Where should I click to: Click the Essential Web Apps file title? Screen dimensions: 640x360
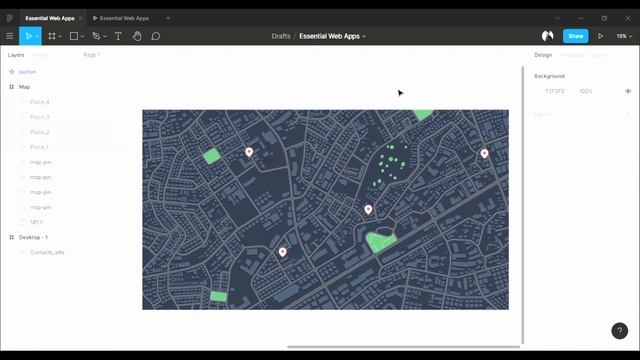click(x=329, y=36)
